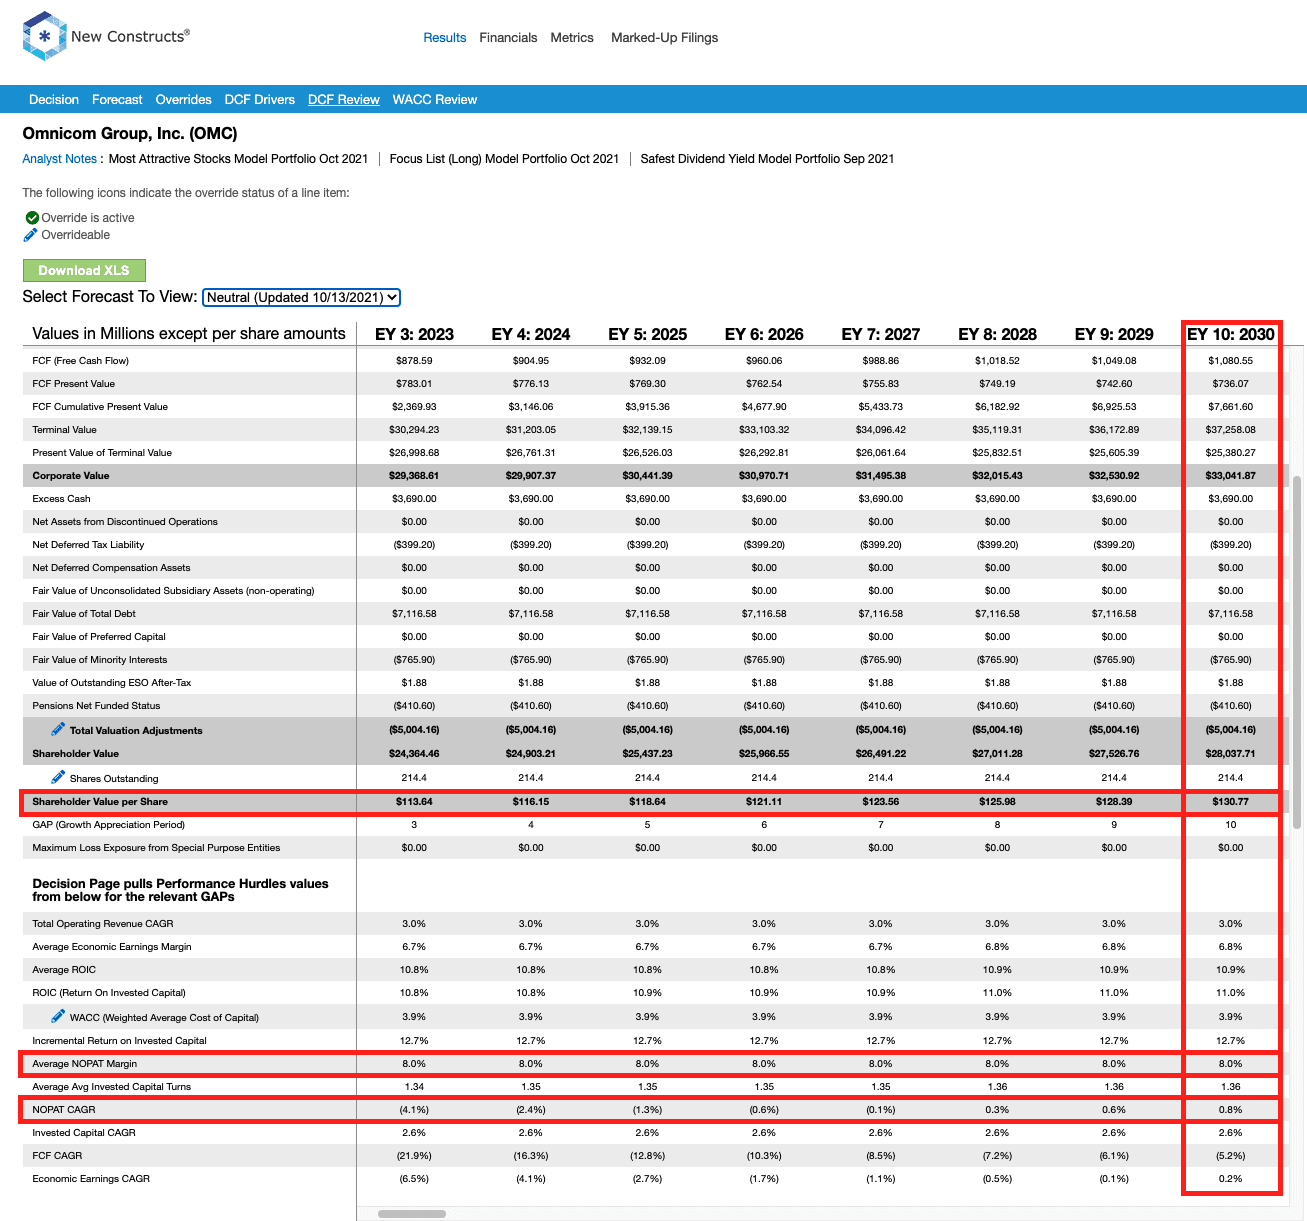Click the FCF Cumulative Present Value label

100,407
